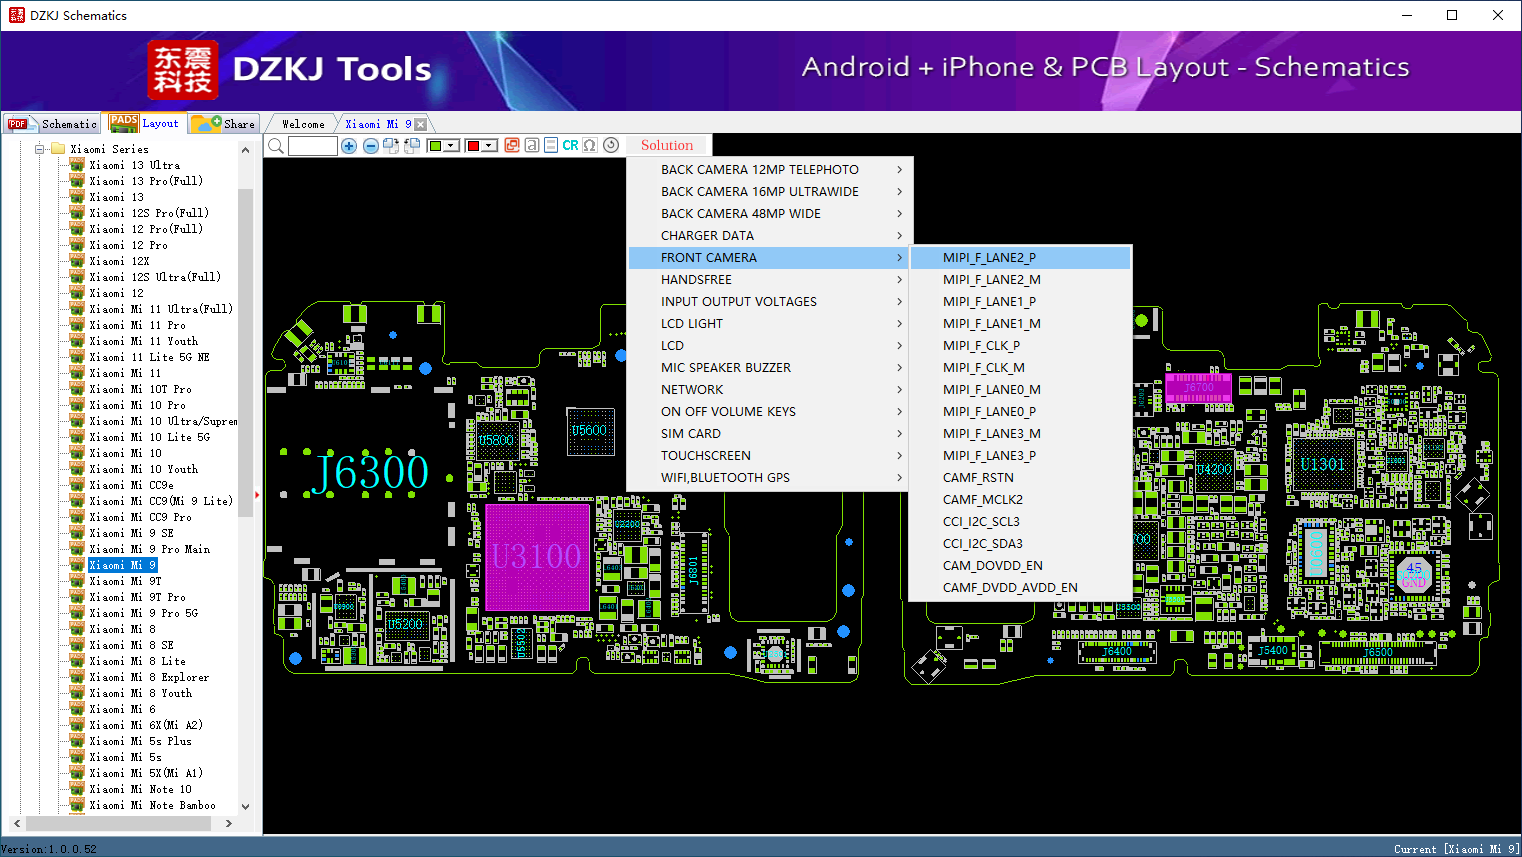Select CAM_DOVDD_EN signal
The height and width of the screenshot is (857, 1522).
(1021, 566)
